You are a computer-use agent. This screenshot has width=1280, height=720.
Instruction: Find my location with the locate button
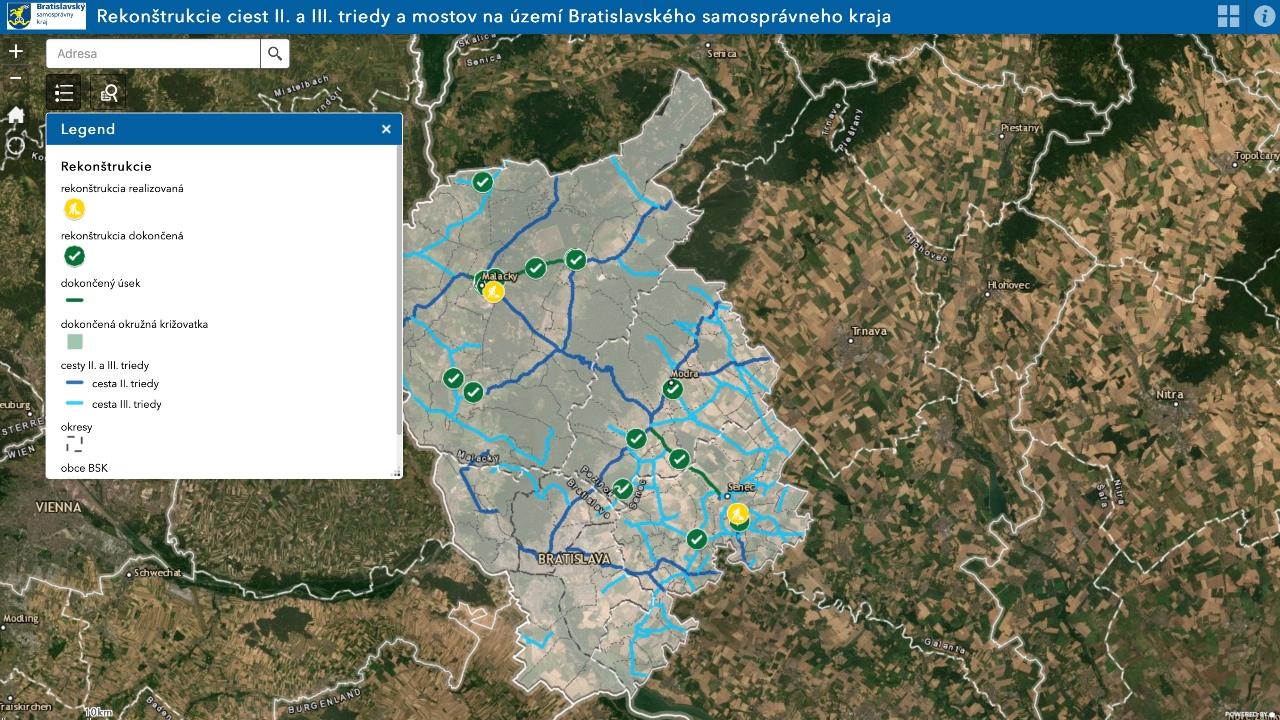pyautogui.click(x=16, y=146)
